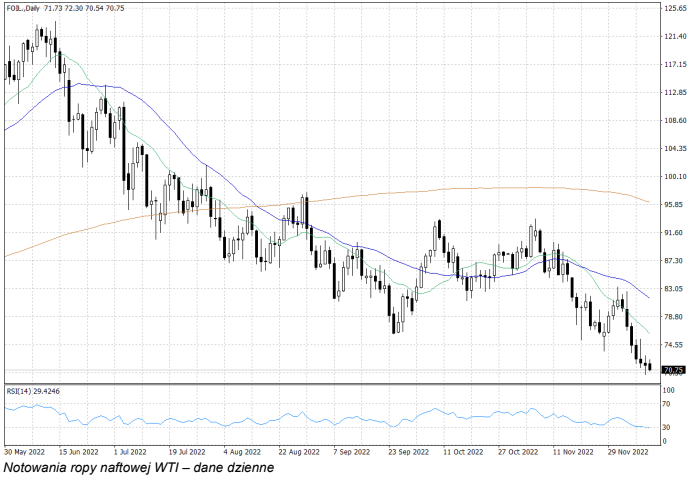Click the FOIL Daily symbol label
Image resolution: width=691 pixels, height=479 pixels.
[22, 8]
